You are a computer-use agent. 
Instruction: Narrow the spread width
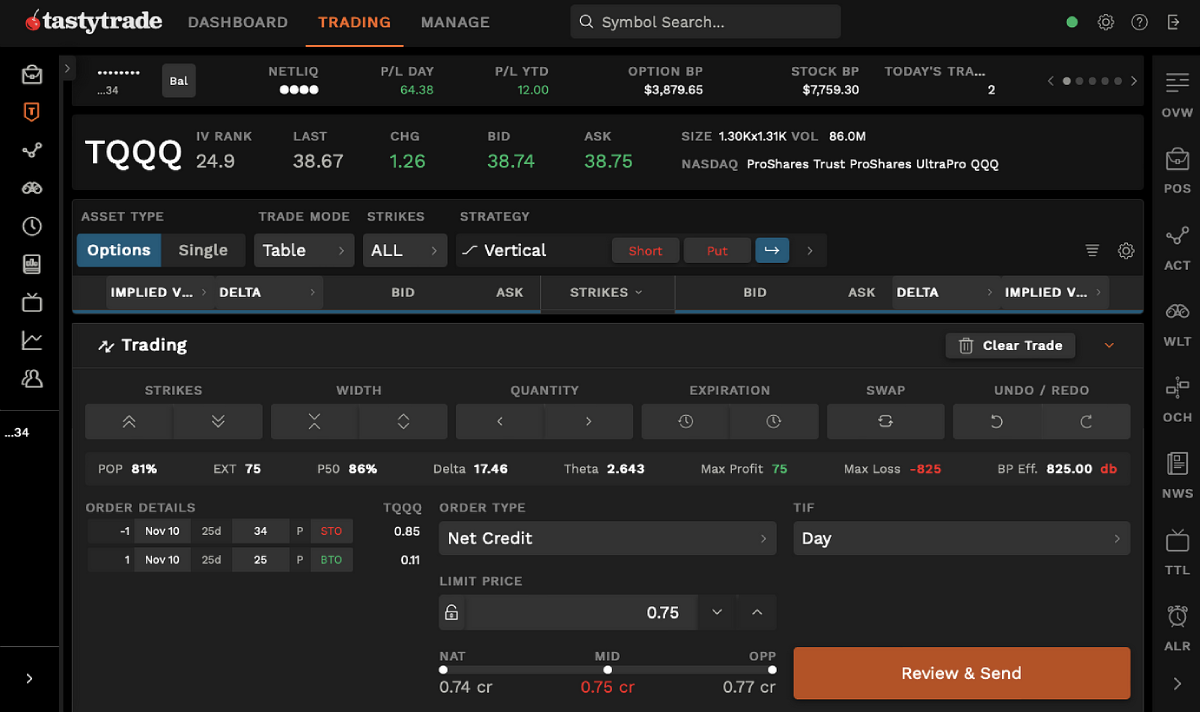(x=314, y=422)
